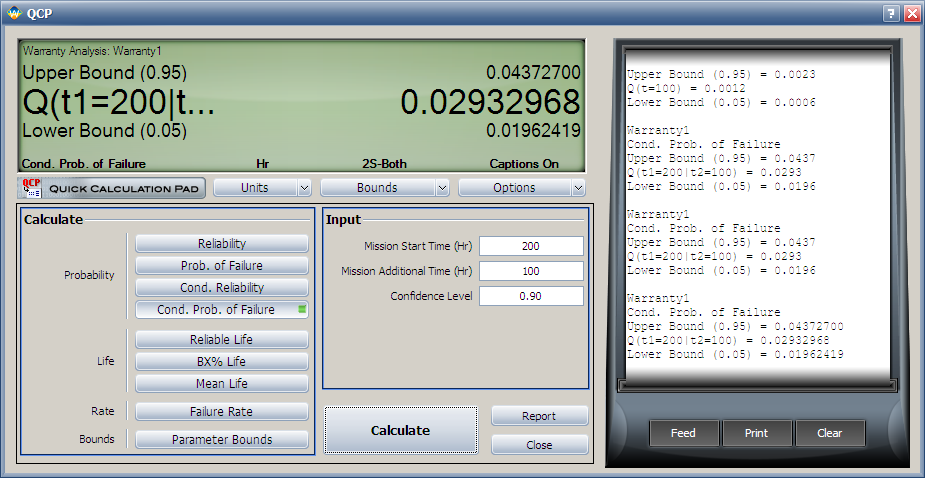The image size is (925, 478).
Task: Select Prob. of Failure calculation
Action: pyautogui.click(x=222, y=266)
